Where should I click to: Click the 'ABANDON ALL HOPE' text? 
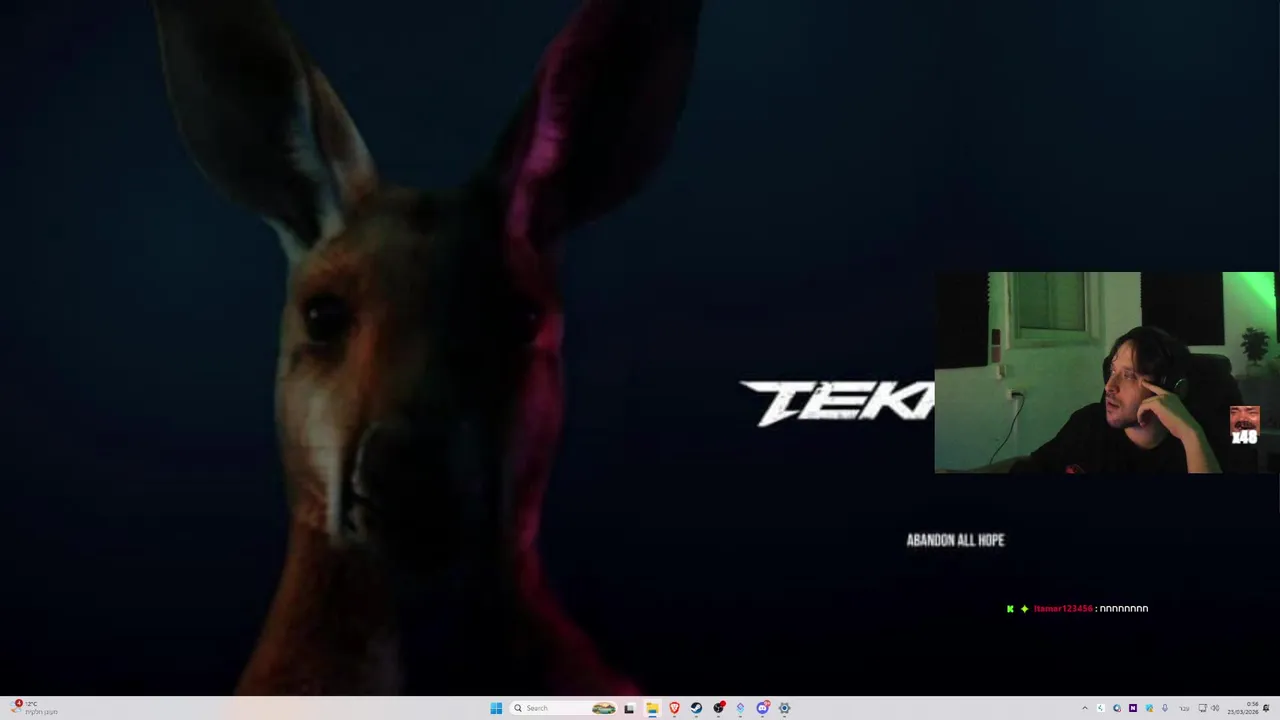tap(955, 540)
